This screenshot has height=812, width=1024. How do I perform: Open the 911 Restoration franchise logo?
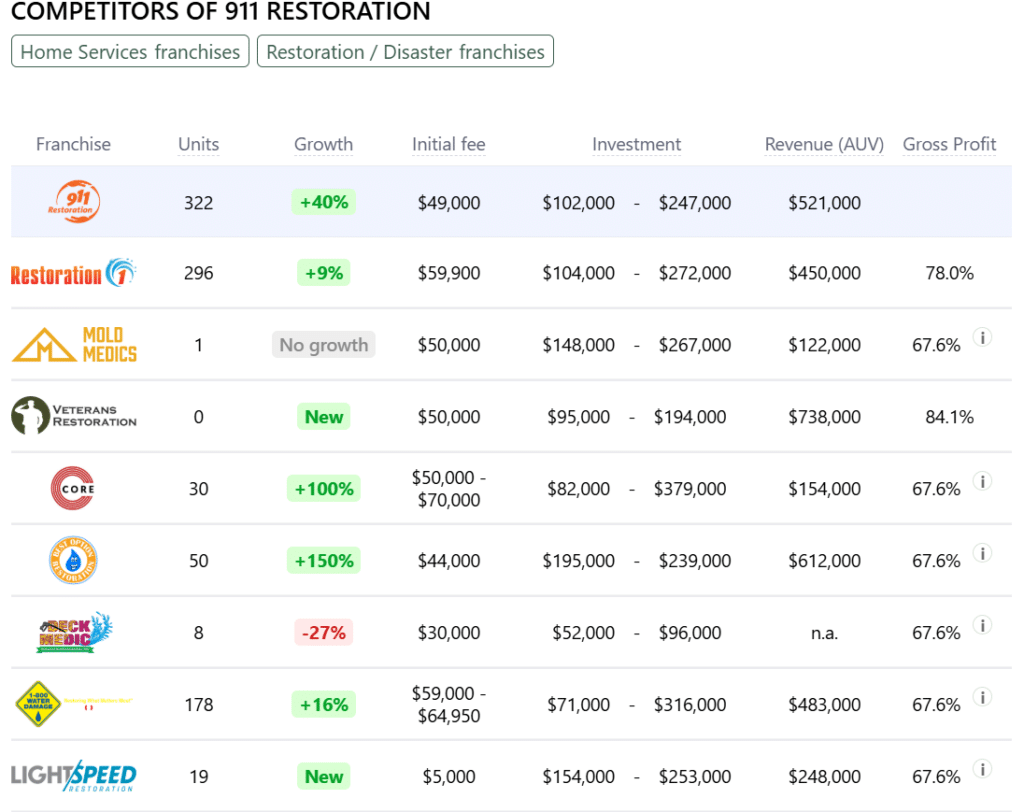pyautogui.click(x=73, y=201)
